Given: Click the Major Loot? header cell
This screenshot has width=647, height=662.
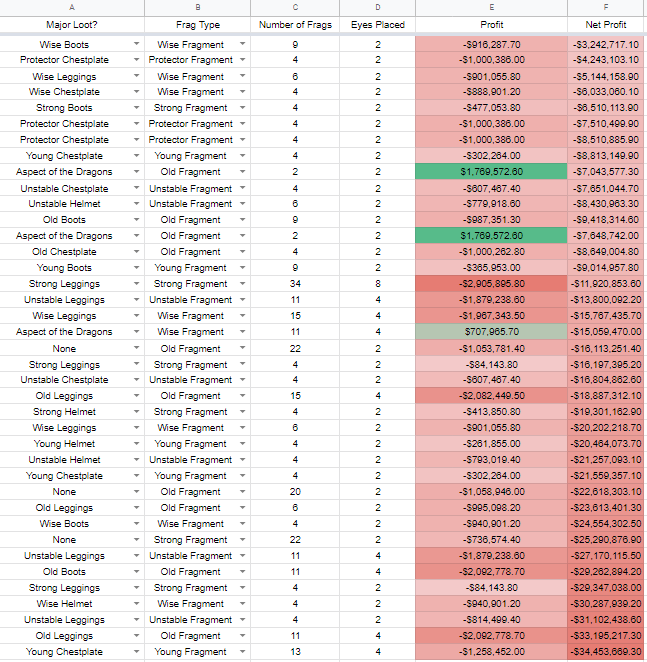Looking at the screenshot, I should (72, 25).
